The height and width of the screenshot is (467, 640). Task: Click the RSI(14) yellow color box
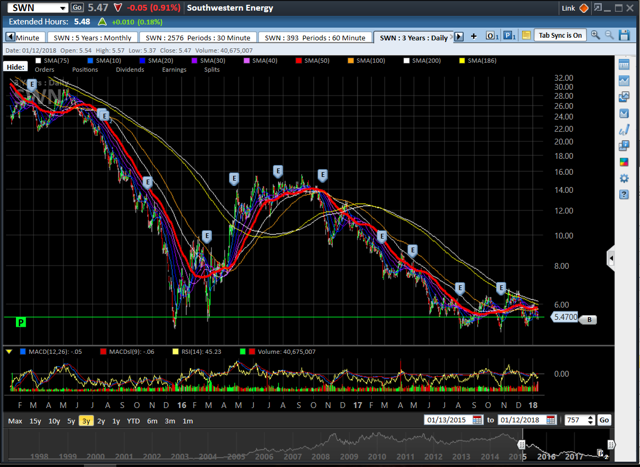(x=176, y=351)
